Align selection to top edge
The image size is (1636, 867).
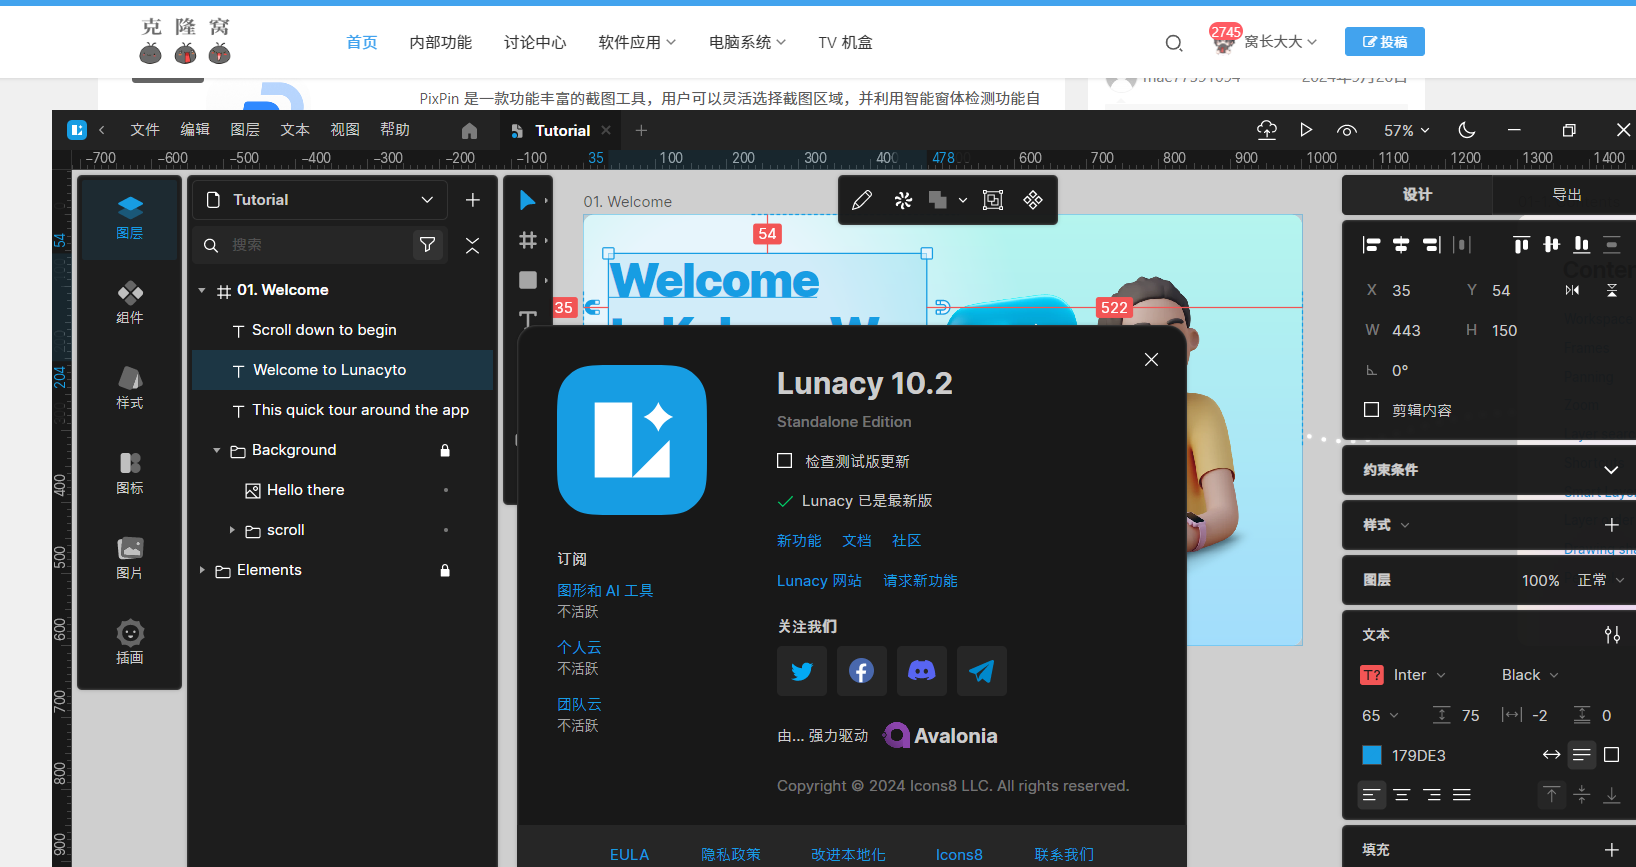pyautogui.click(x=1521, y=245)
